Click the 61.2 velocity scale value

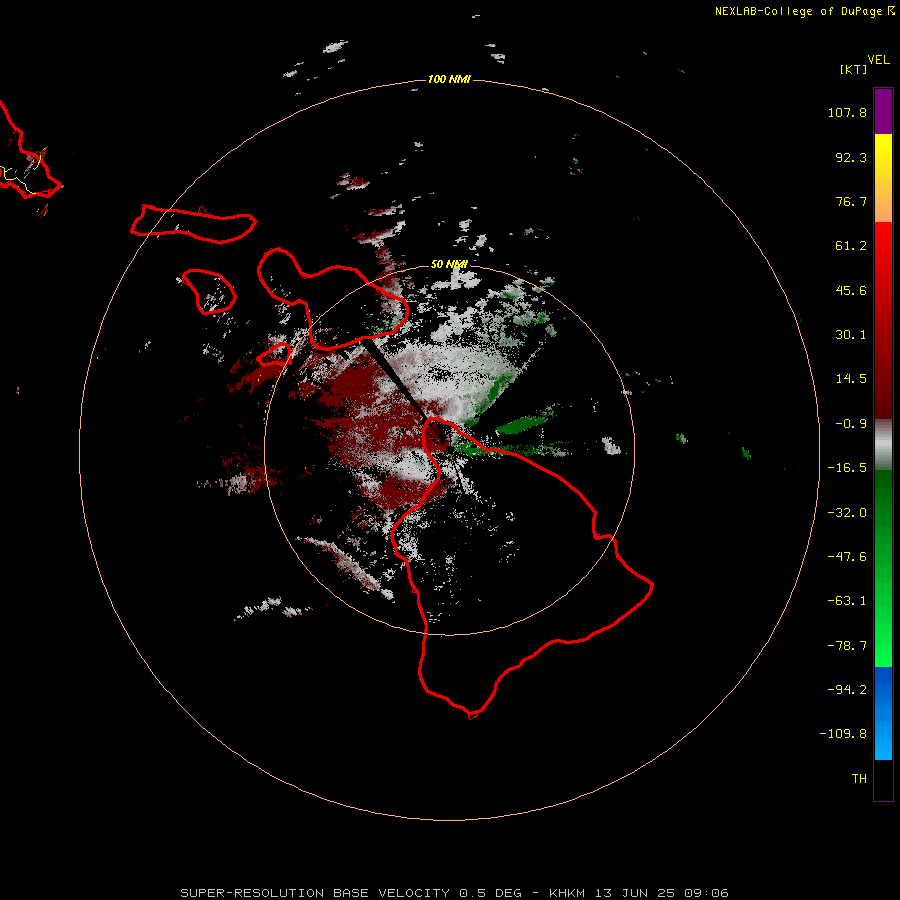click(x=851, y=246)
